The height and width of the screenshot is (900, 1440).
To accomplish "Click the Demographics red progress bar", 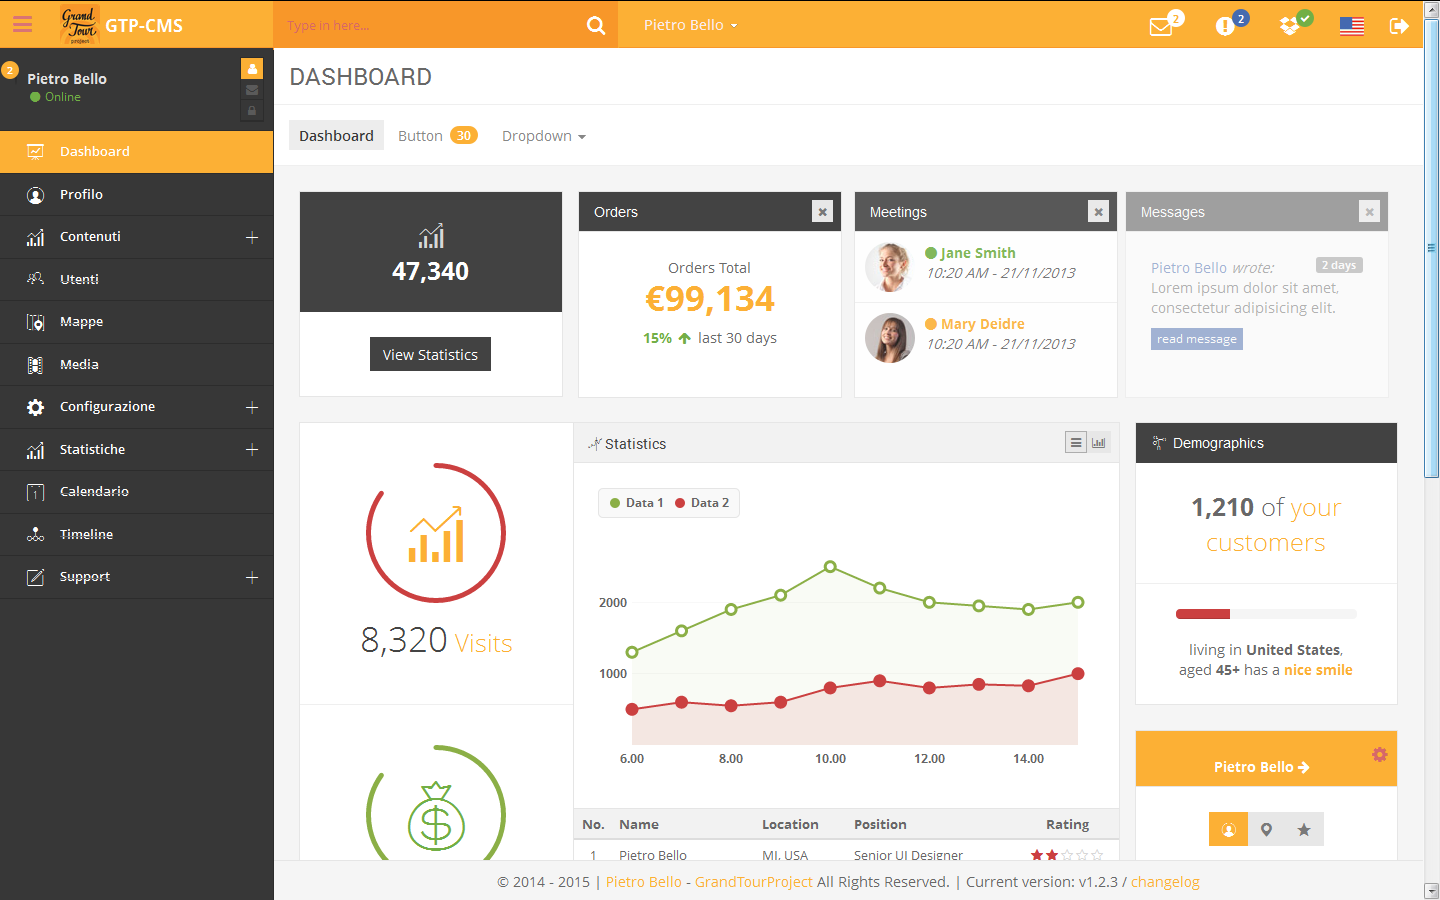I will tap(1203, 614).
